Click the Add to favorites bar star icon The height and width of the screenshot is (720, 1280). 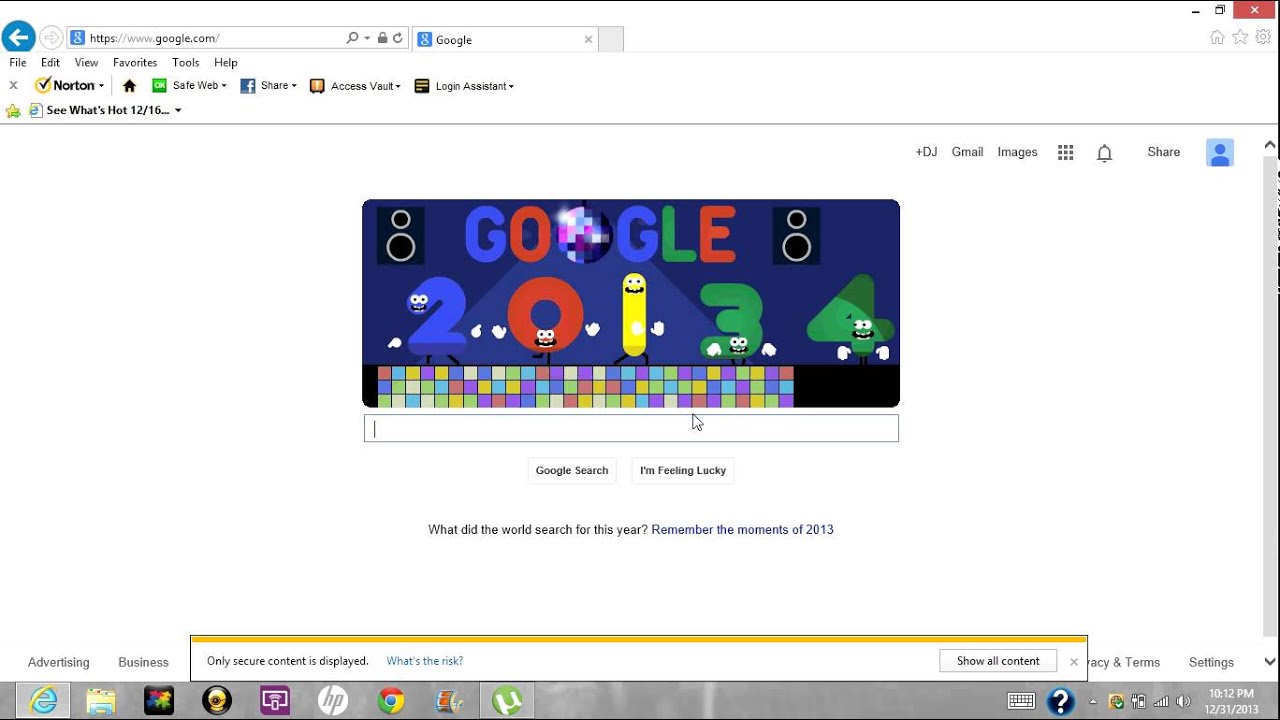tap(13, 111)
